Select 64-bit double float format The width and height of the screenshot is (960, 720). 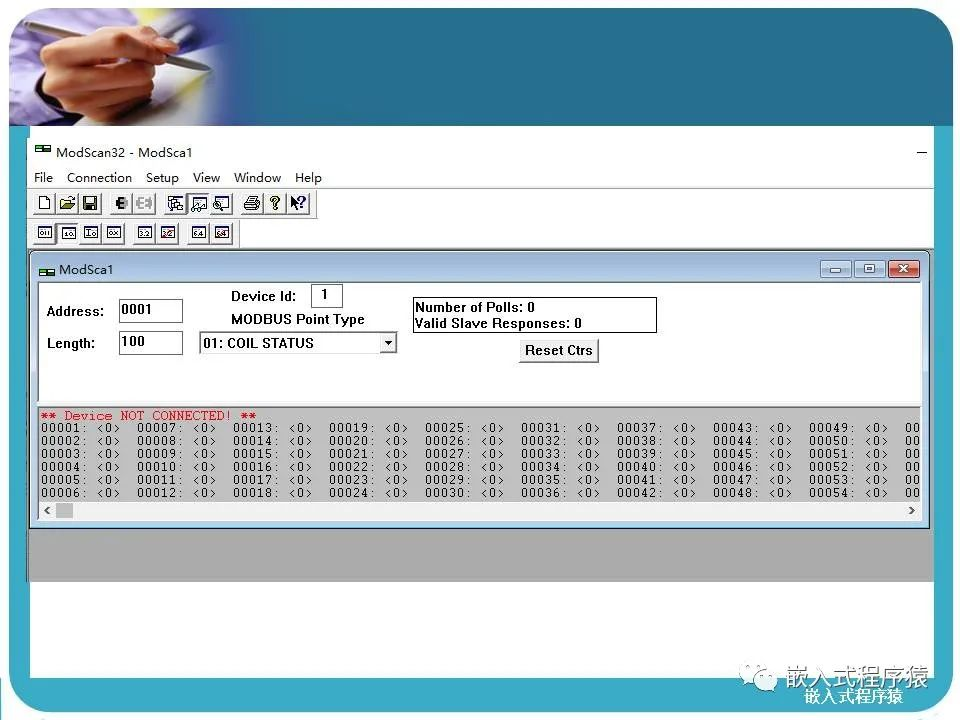click(198, 233)
